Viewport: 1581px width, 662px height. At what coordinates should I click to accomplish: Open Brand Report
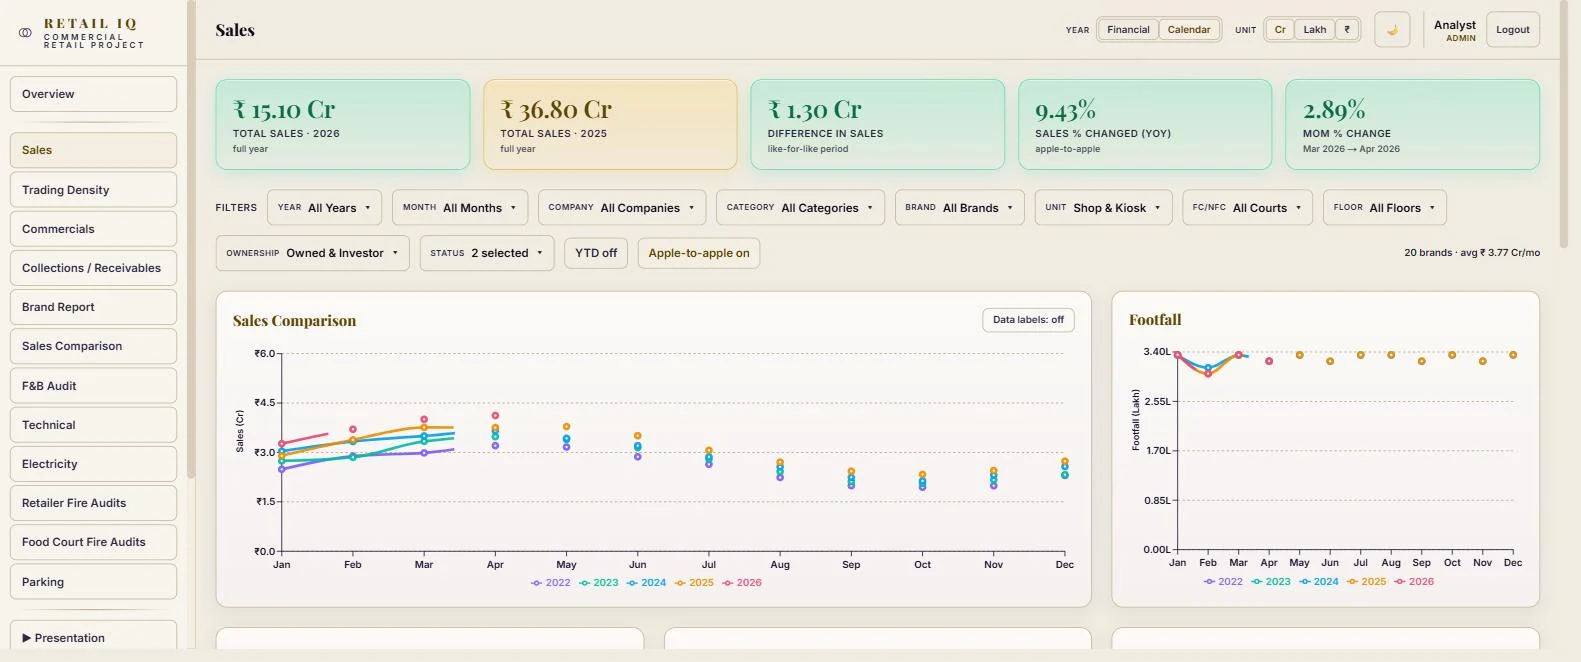point(93,307)
